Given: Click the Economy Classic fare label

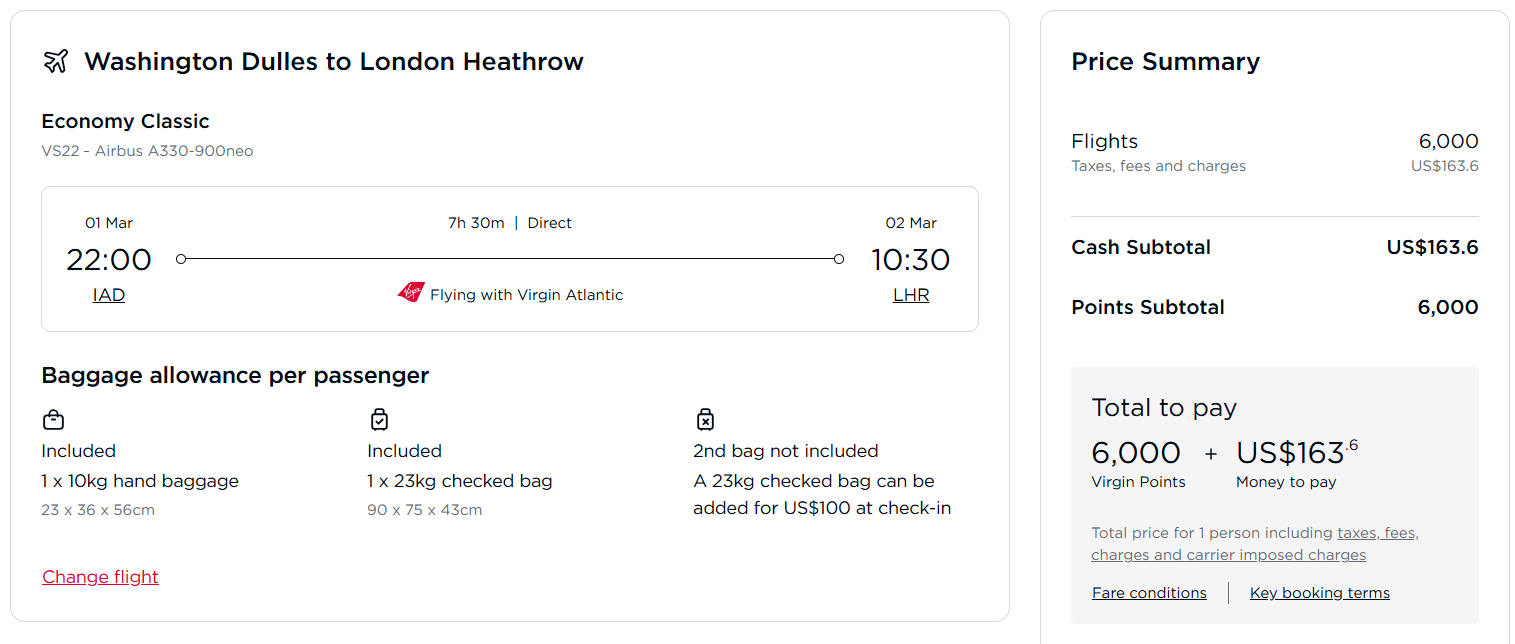Looking at the screenshot, I should coord(125,122).
